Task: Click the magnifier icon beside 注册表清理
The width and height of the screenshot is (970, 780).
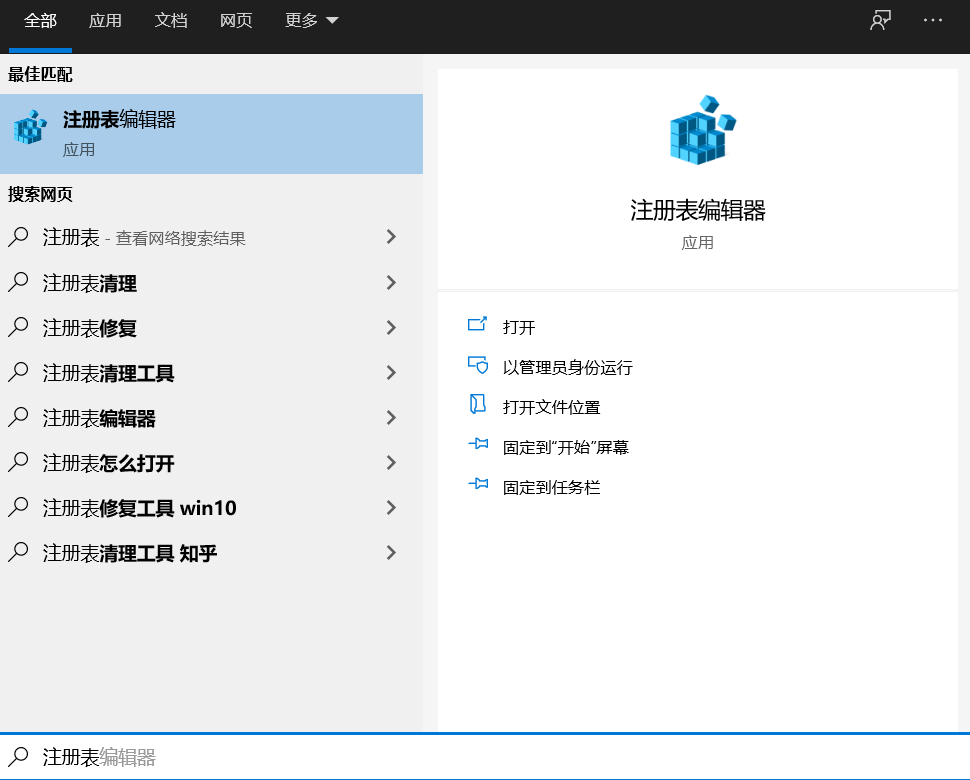Action: 19,282
